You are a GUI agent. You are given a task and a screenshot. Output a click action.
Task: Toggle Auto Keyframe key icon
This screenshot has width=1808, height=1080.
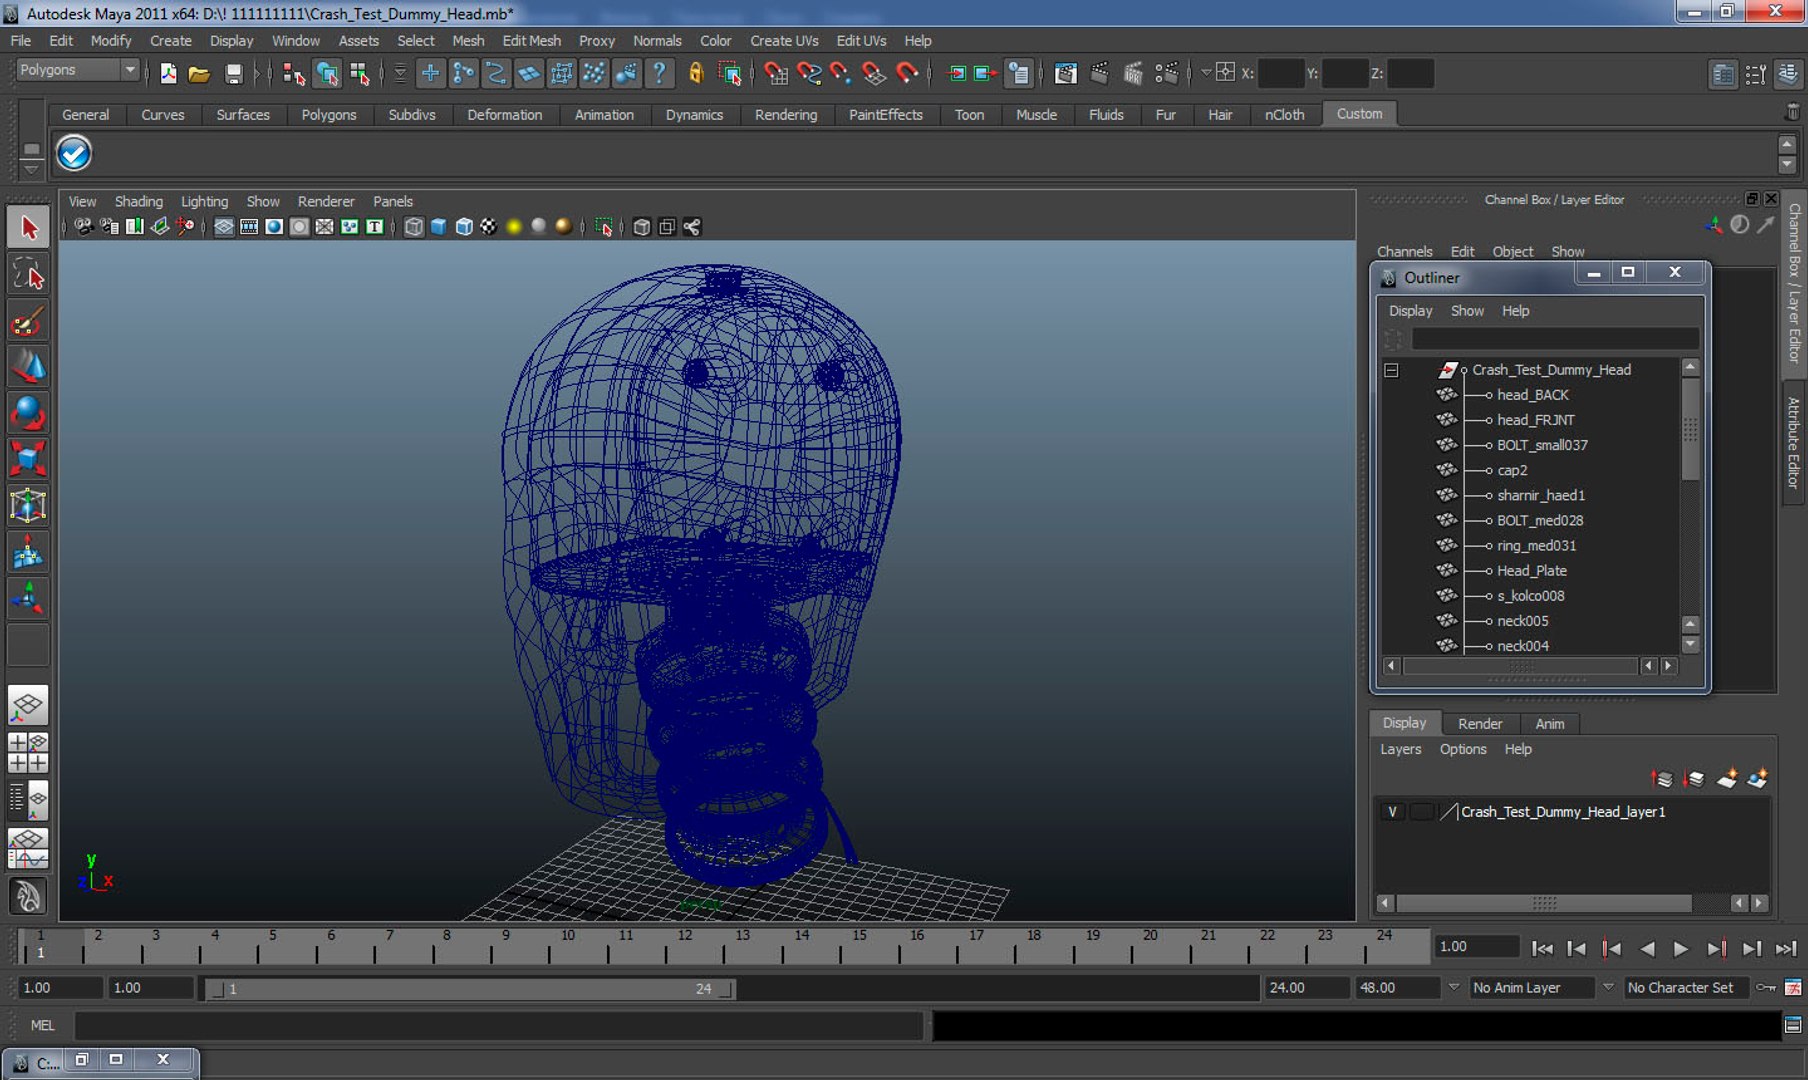(x=1766, y=988)
